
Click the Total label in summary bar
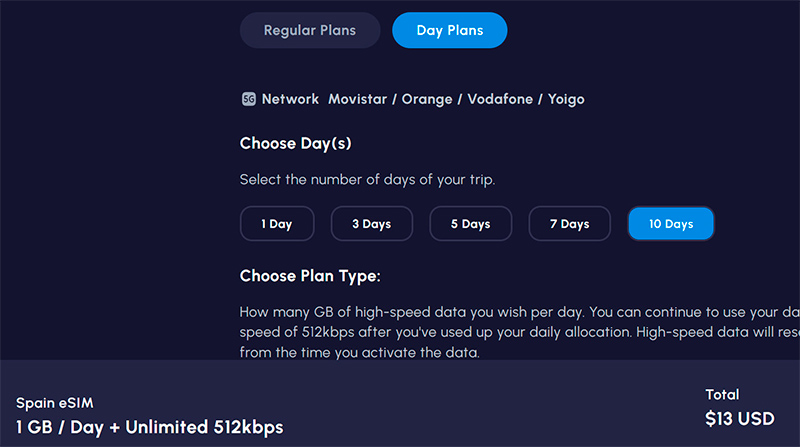pos(721,394)
